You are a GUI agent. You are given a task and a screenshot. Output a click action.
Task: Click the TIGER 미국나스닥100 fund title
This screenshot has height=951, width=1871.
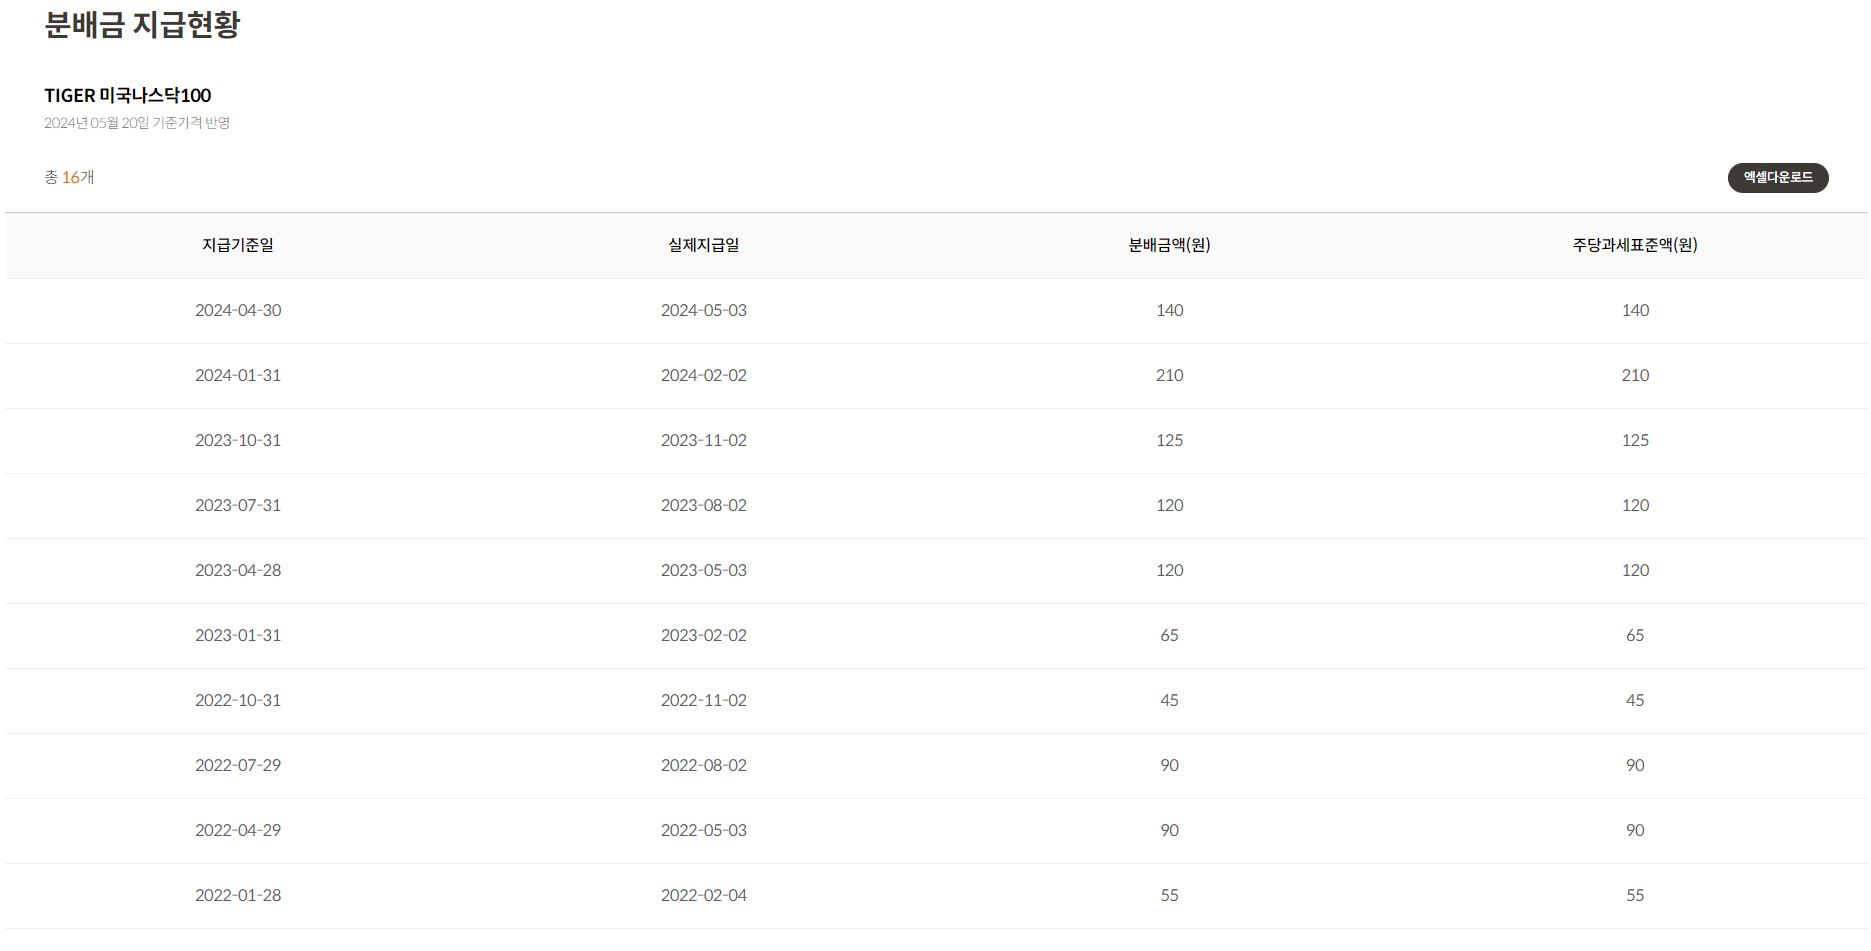(128, 95)
